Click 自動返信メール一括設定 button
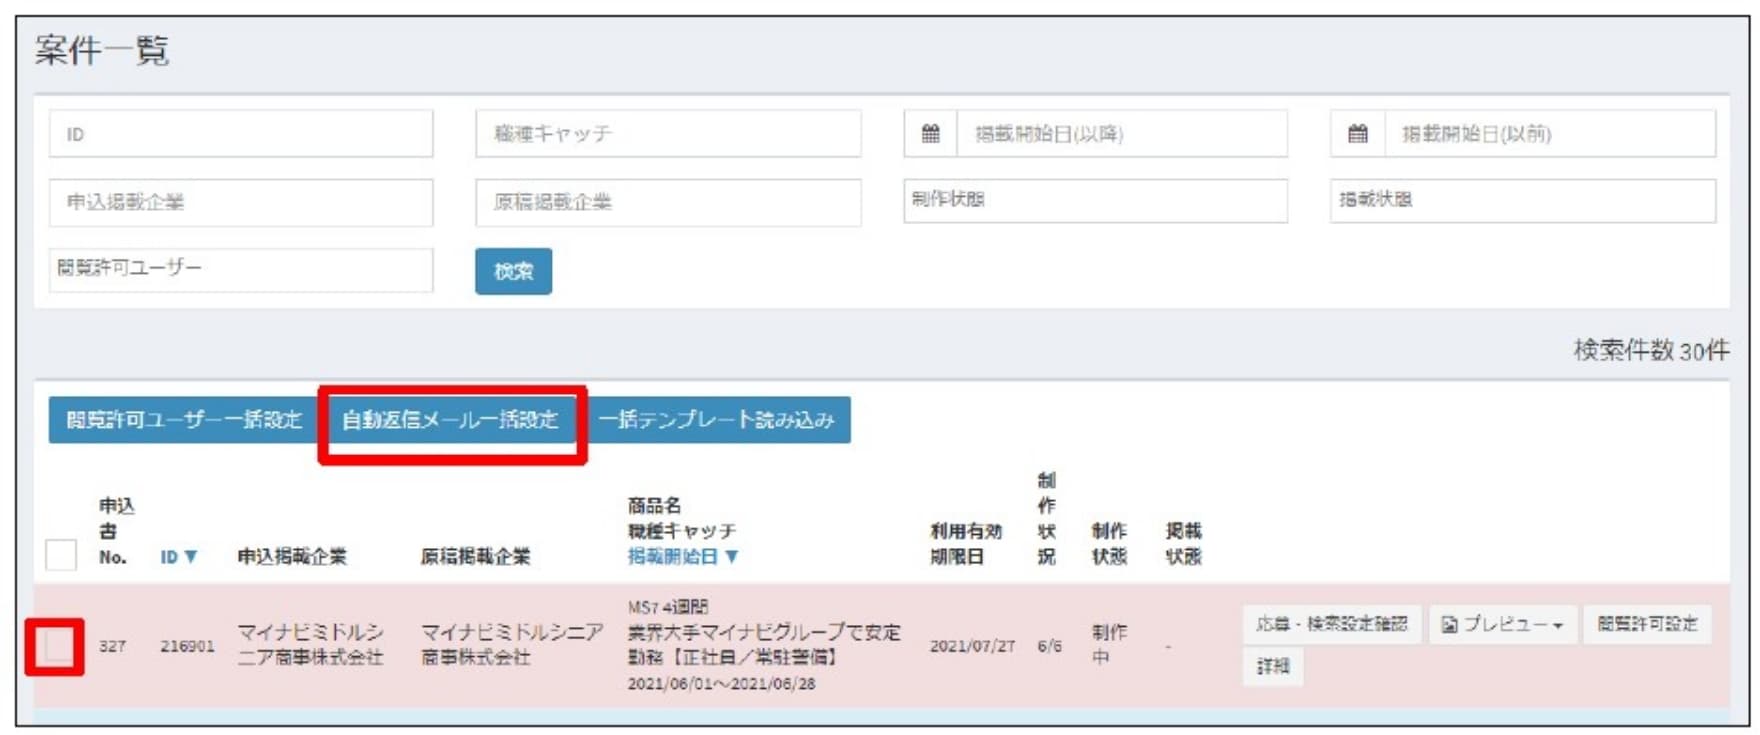Screen dimensions: 1760x735 pos(451,420)
